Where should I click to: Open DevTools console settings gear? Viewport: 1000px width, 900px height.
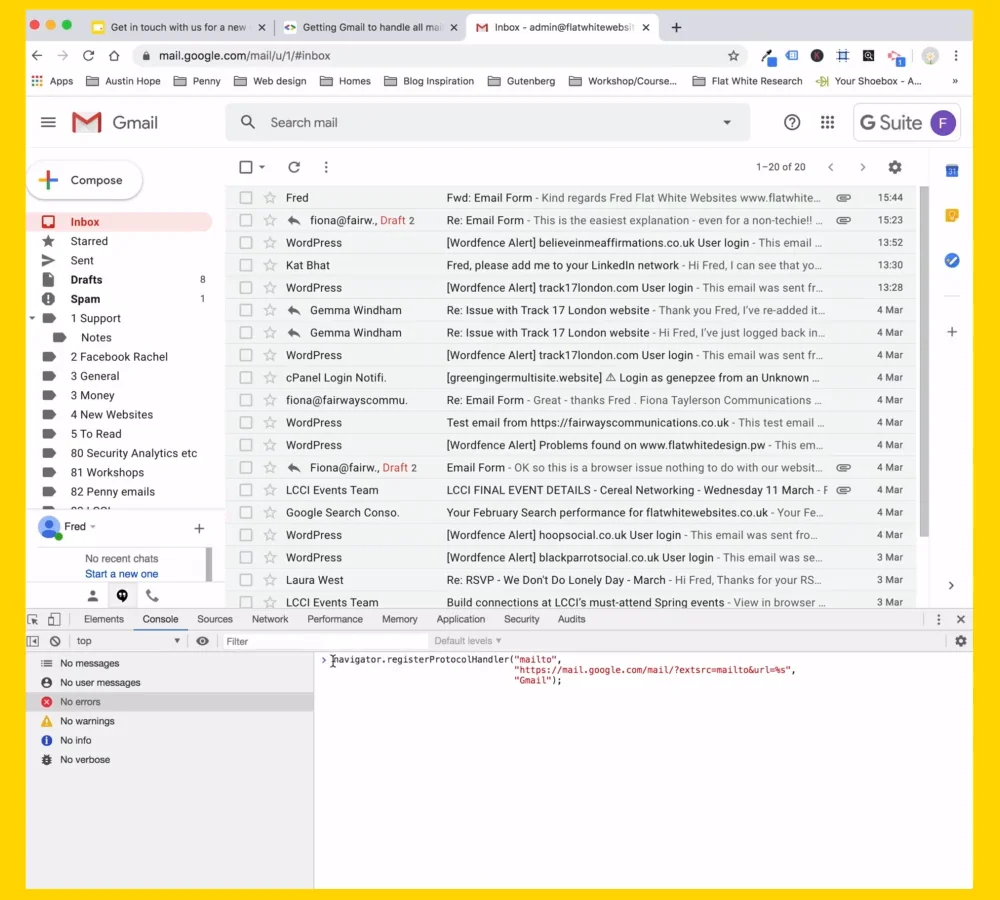coord(960,641)
